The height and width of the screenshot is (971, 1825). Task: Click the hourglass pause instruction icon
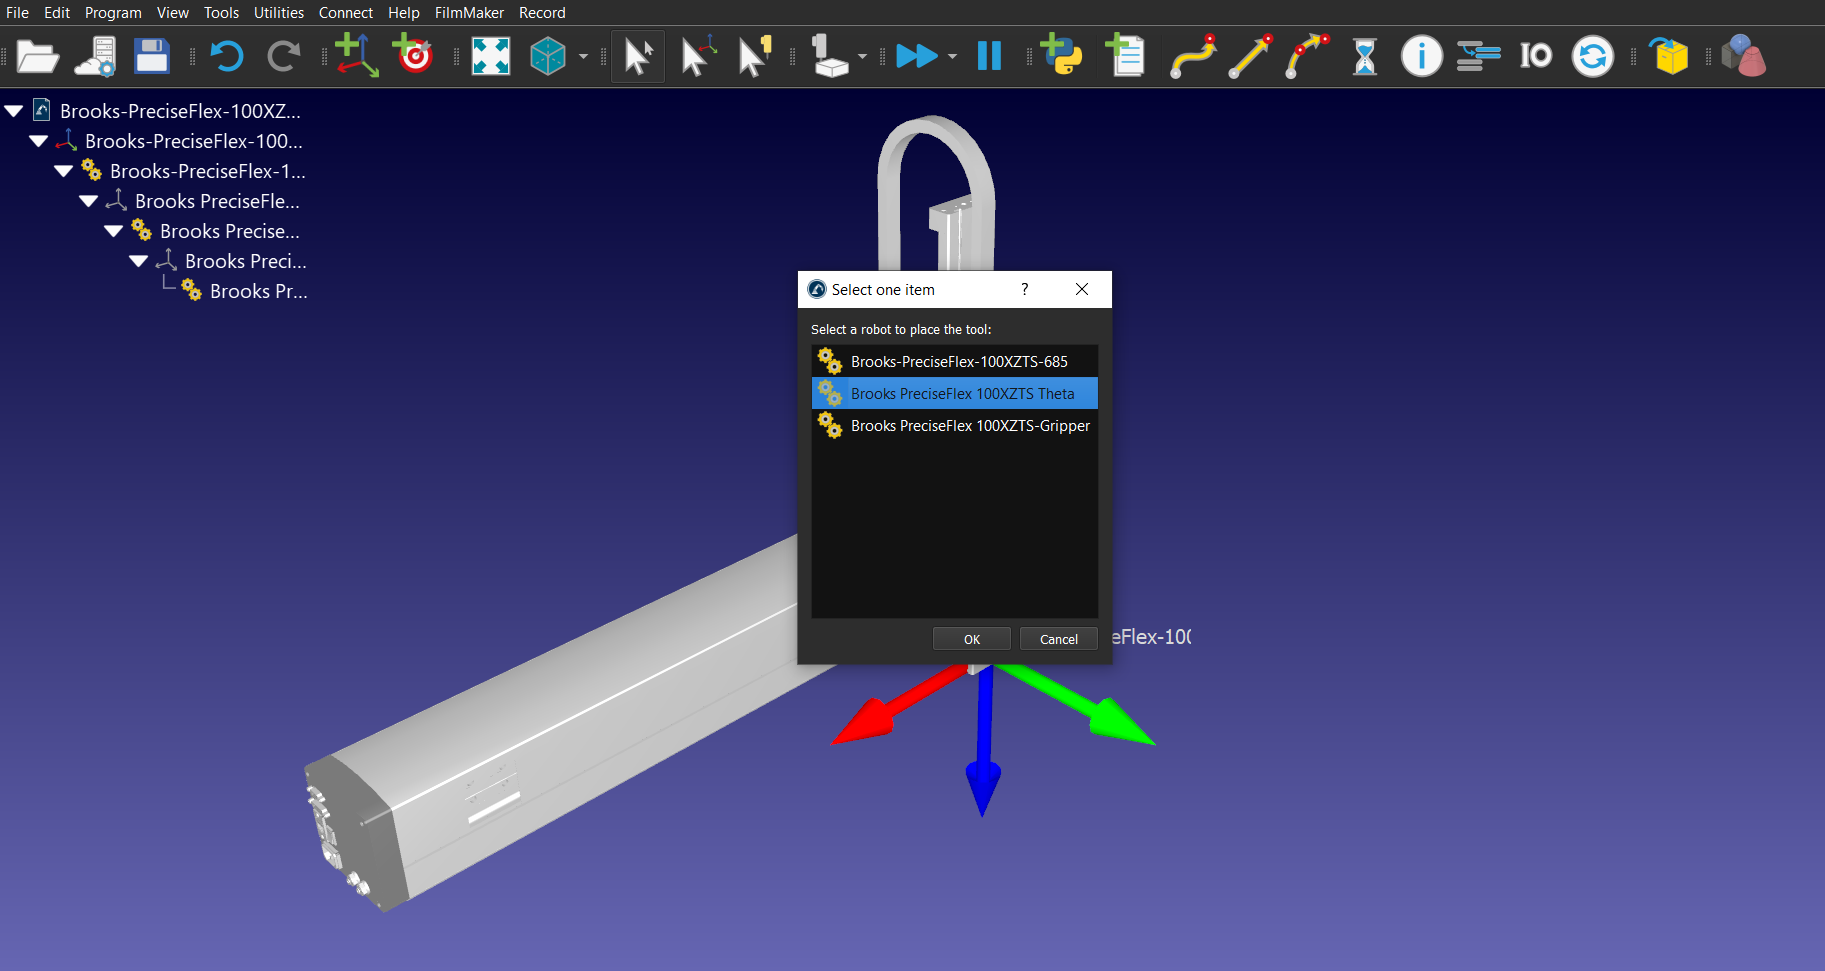coord(1364,56)
